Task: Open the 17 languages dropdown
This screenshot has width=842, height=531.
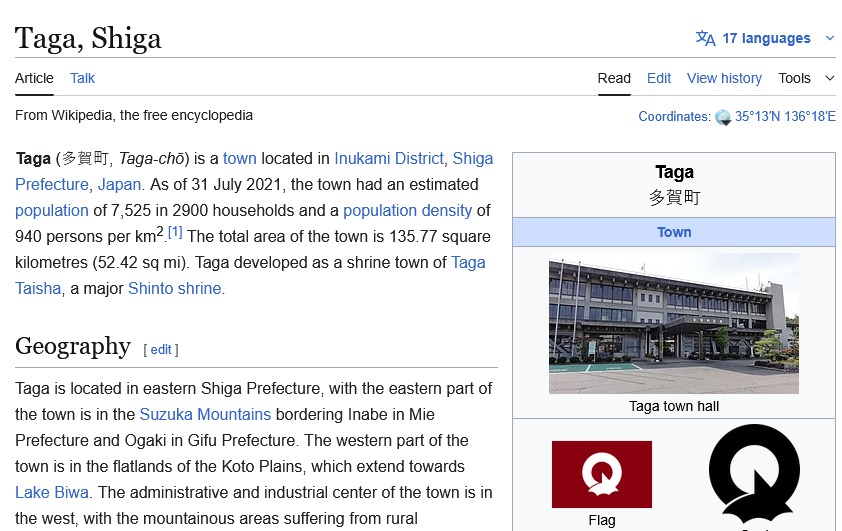Action: (765, 38)
